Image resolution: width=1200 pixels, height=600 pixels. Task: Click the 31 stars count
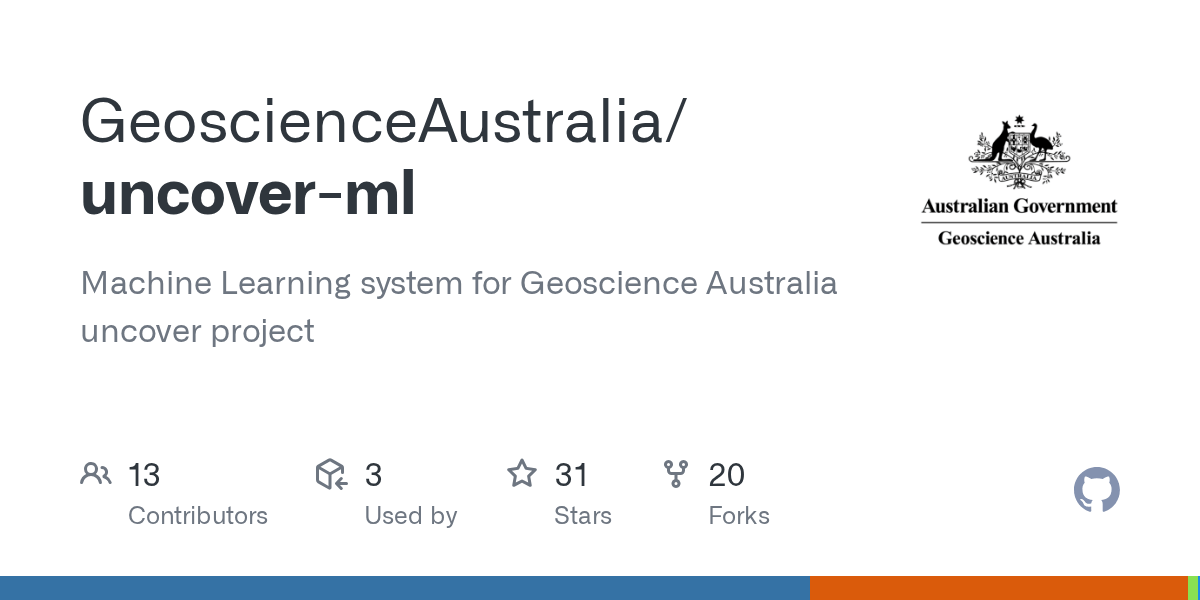tap(571, 475)
